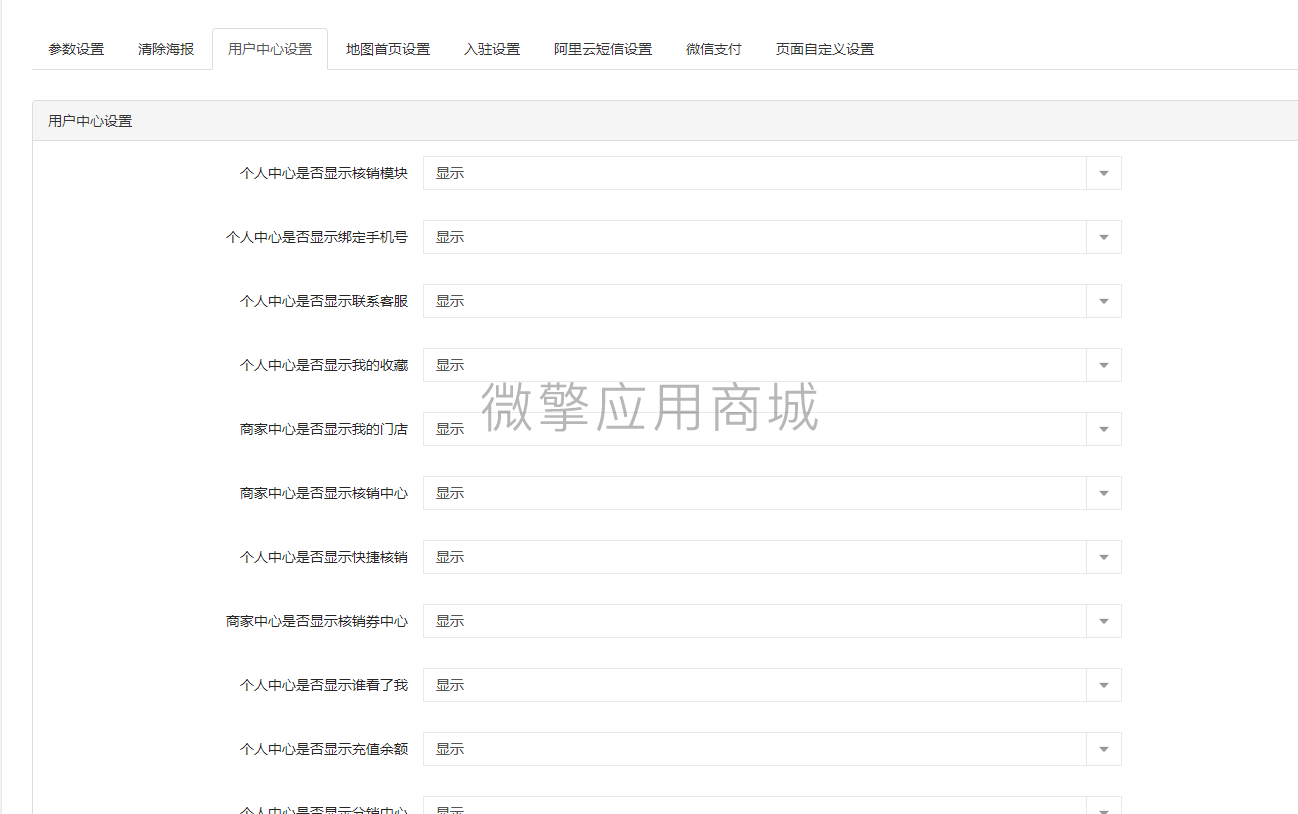Click the label 个人中心是否显示我的收藏

pyautogui.click(x=324, y=365)
